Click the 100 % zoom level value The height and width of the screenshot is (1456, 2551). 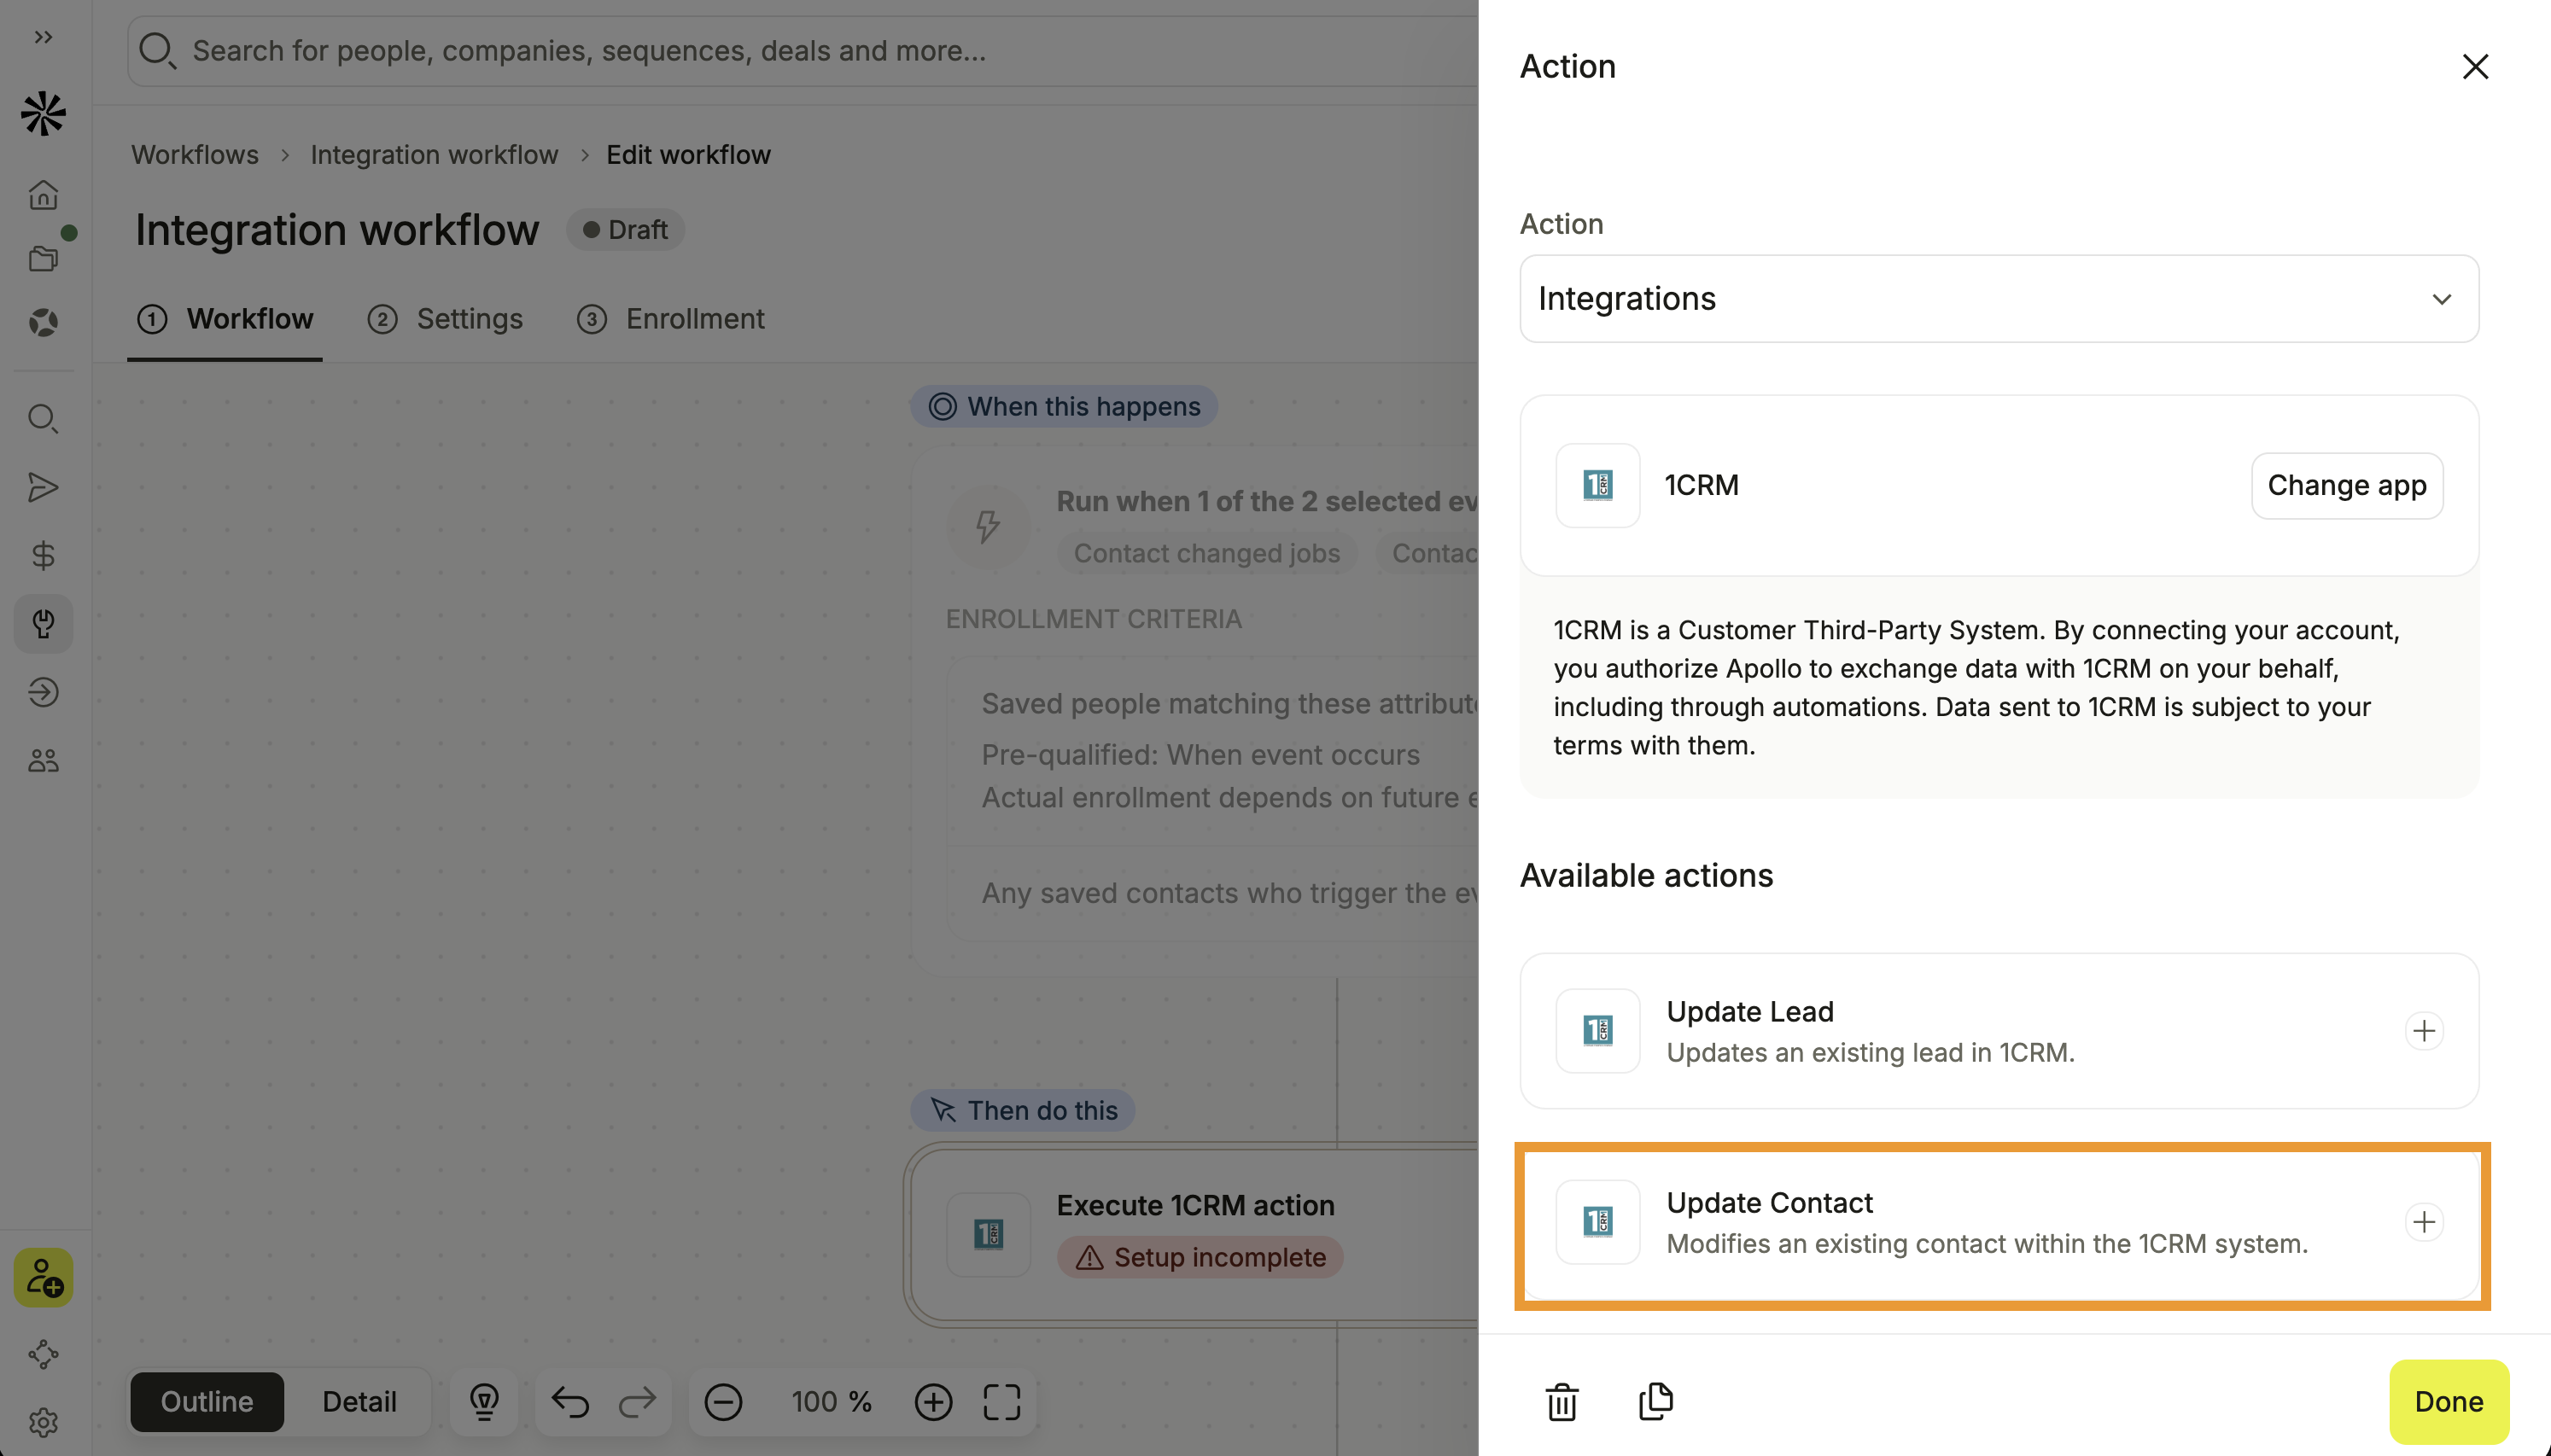click(831, 1401)
